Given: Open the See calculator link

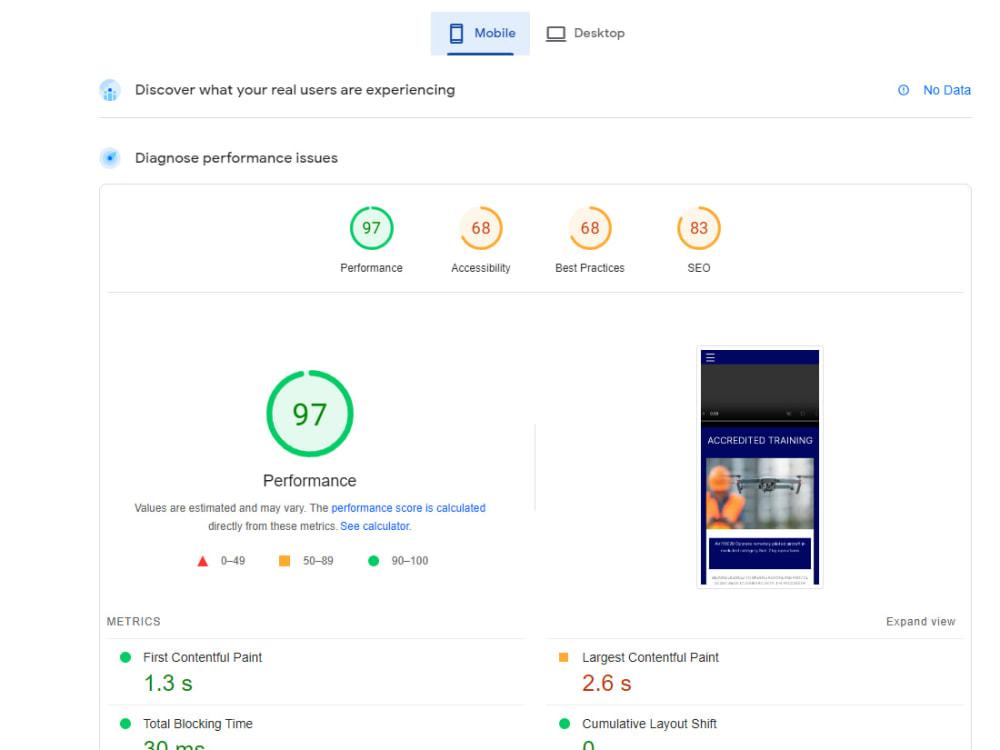Looking at the screenshot, I should tap(375, 526).
